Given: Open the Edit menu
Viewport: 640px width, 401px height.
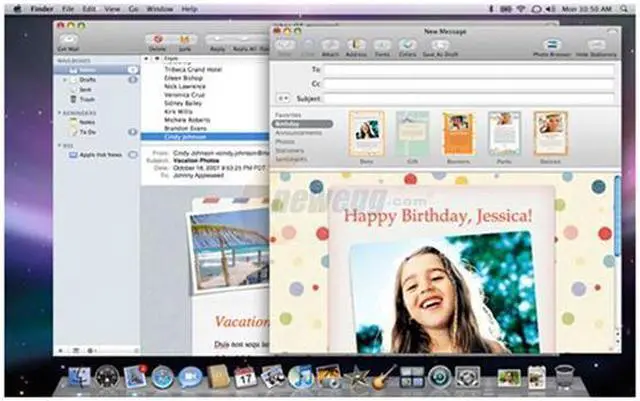Looking at the screenshot, I should click(89, 9).
